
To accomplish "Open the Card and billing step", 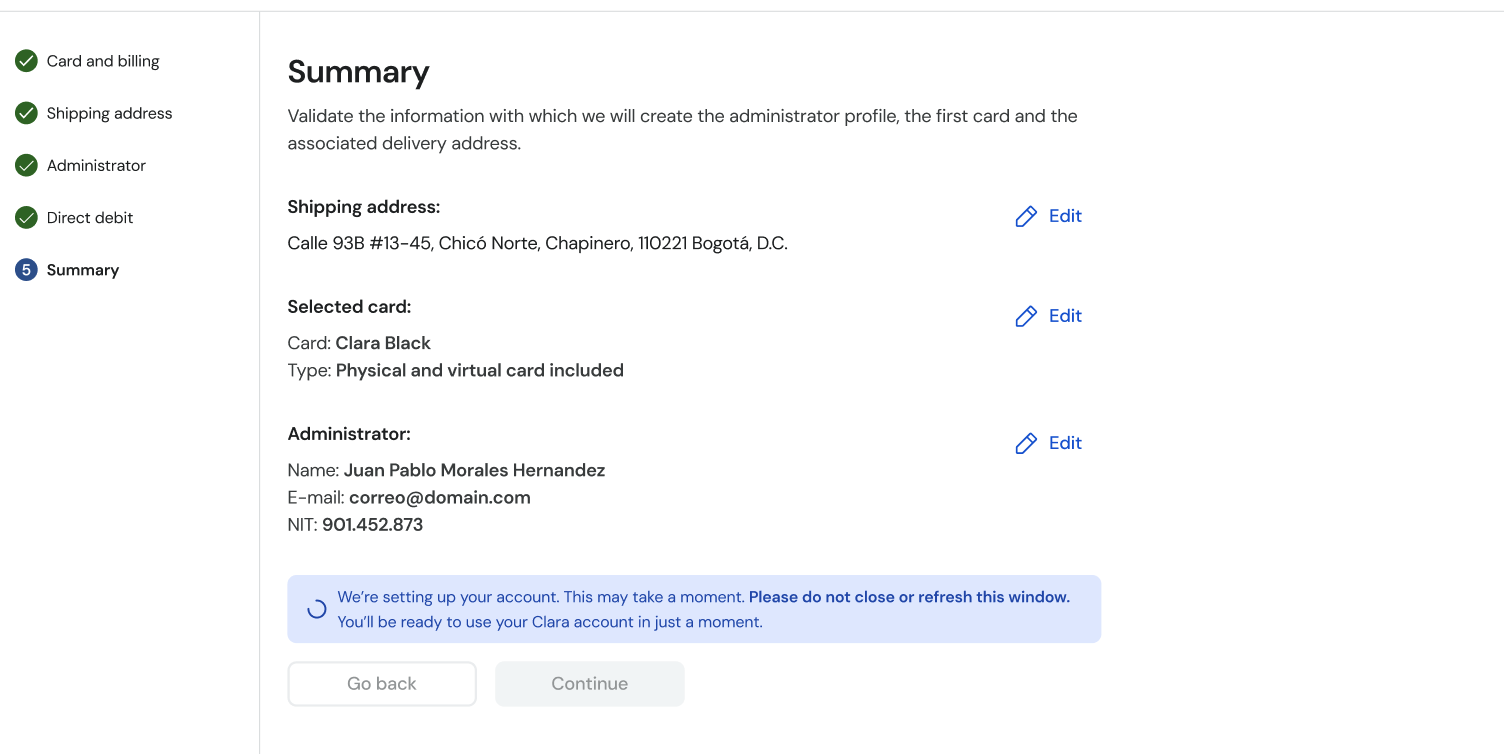I will (103, 61).
